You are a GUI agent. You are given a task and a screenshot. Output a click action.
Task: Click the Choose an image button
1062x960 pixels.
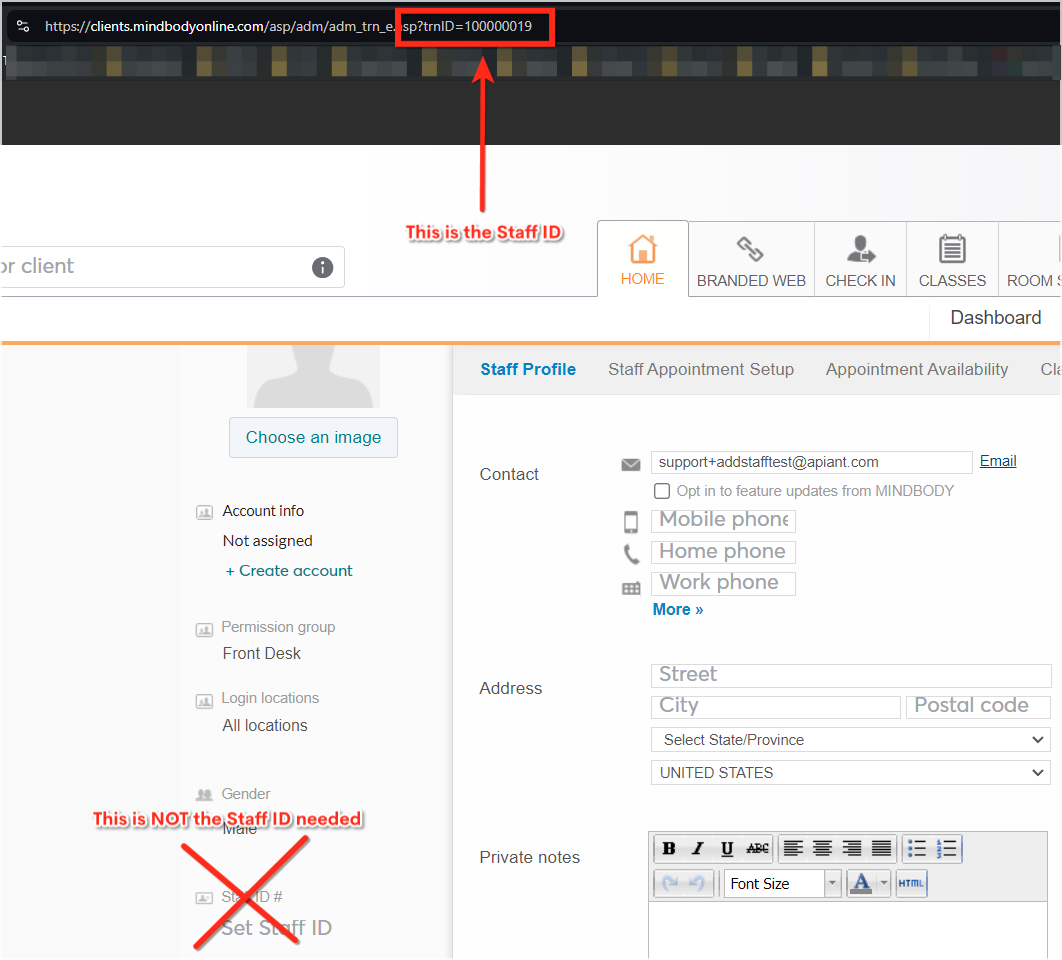tap(313, 437)
